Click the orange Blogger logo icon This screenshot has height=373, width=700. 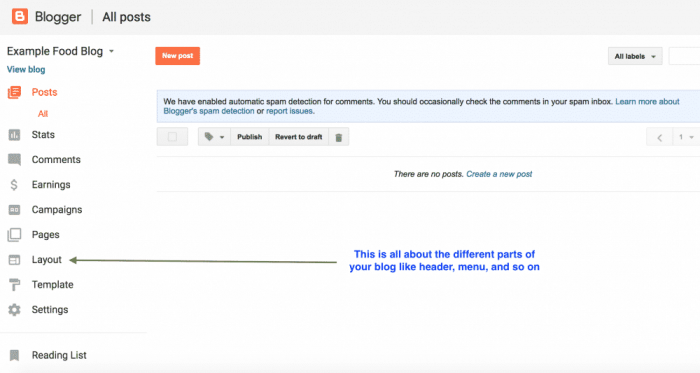pyautogui.click(x=20, y=17)
